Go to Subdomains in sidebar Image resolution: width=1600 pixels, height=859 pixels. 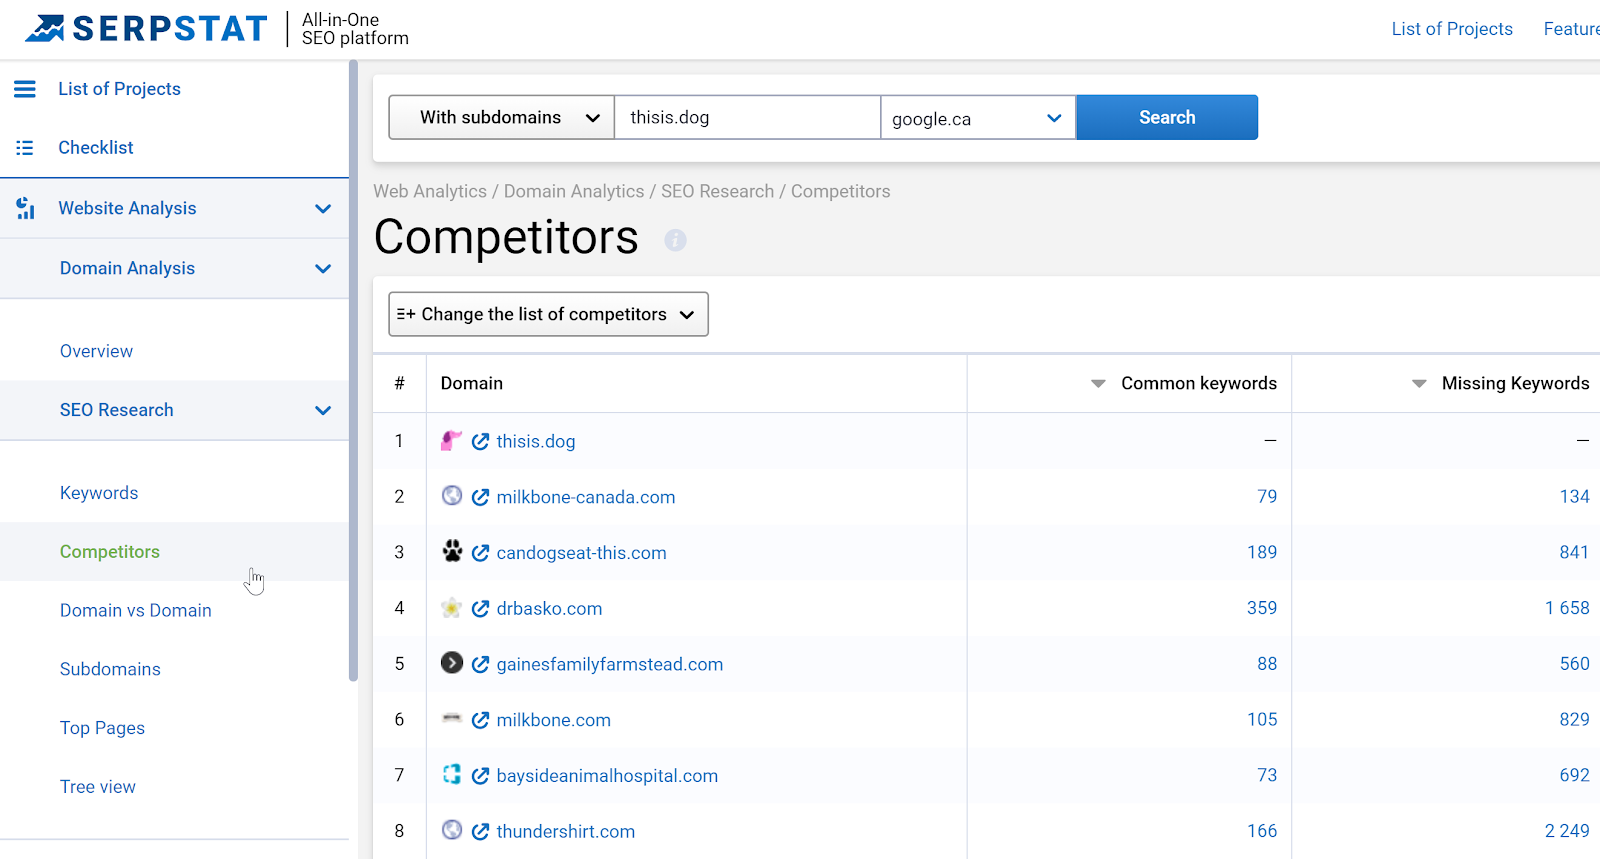coord(110,669)
